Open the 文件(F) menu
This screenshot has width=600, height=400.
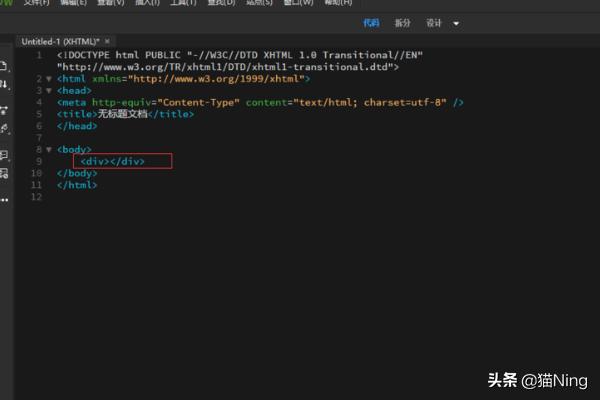(x=37, y=2)
